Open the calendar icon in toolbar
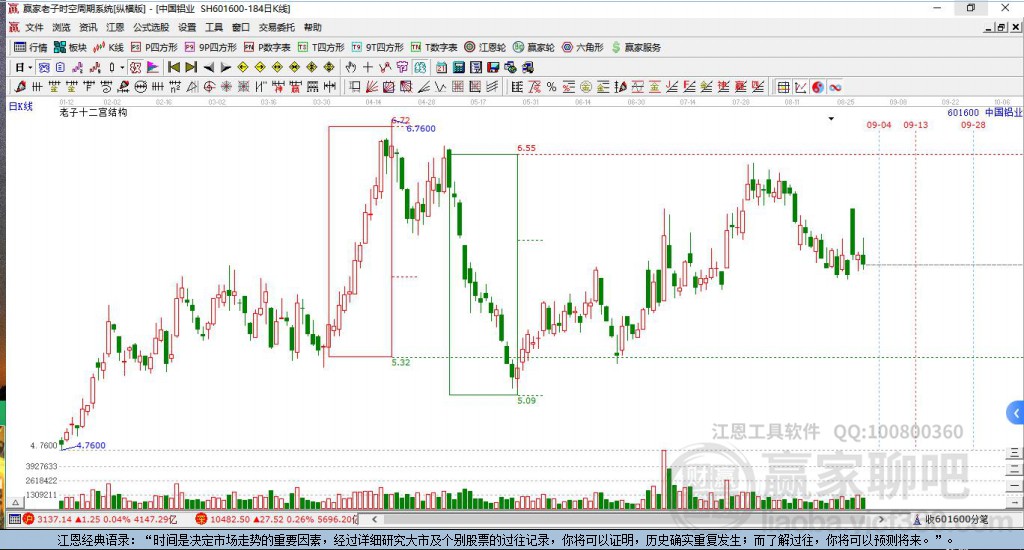The height and width of the screenshot is (550, 1024). point(441,67)
